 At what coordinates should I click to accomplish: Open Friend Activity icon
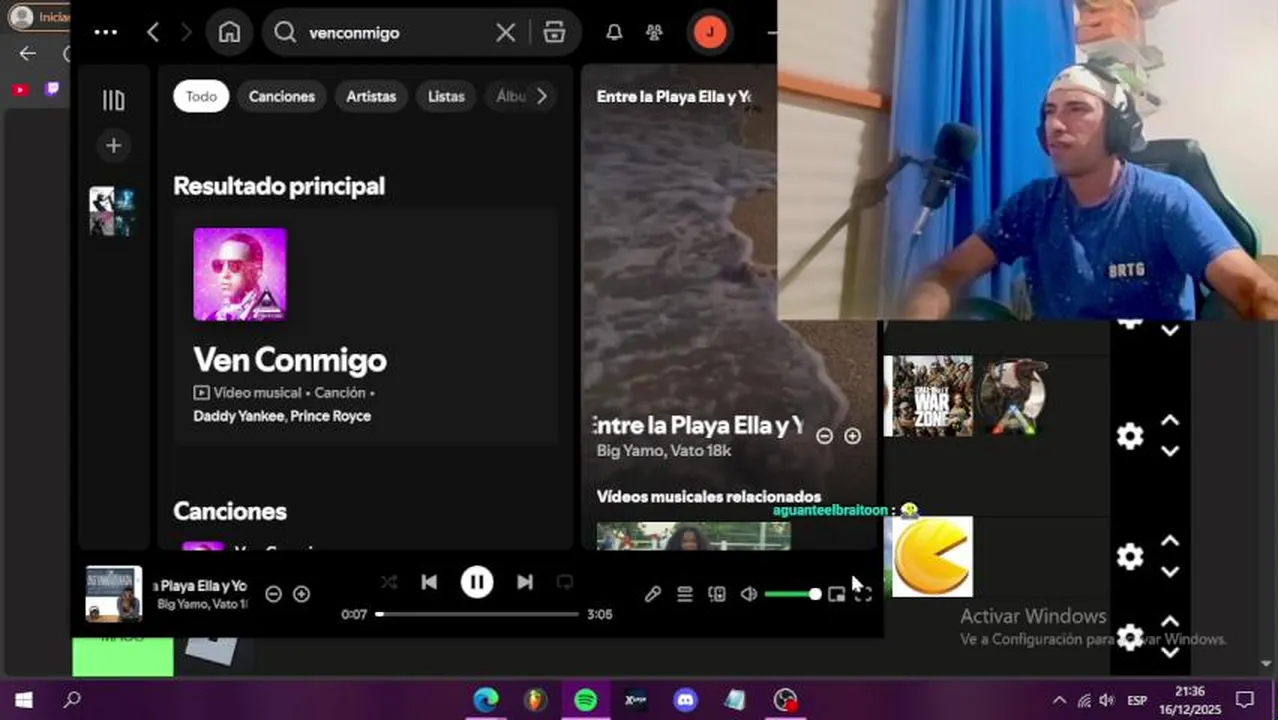pyautogui.click(x=654, y=32)
